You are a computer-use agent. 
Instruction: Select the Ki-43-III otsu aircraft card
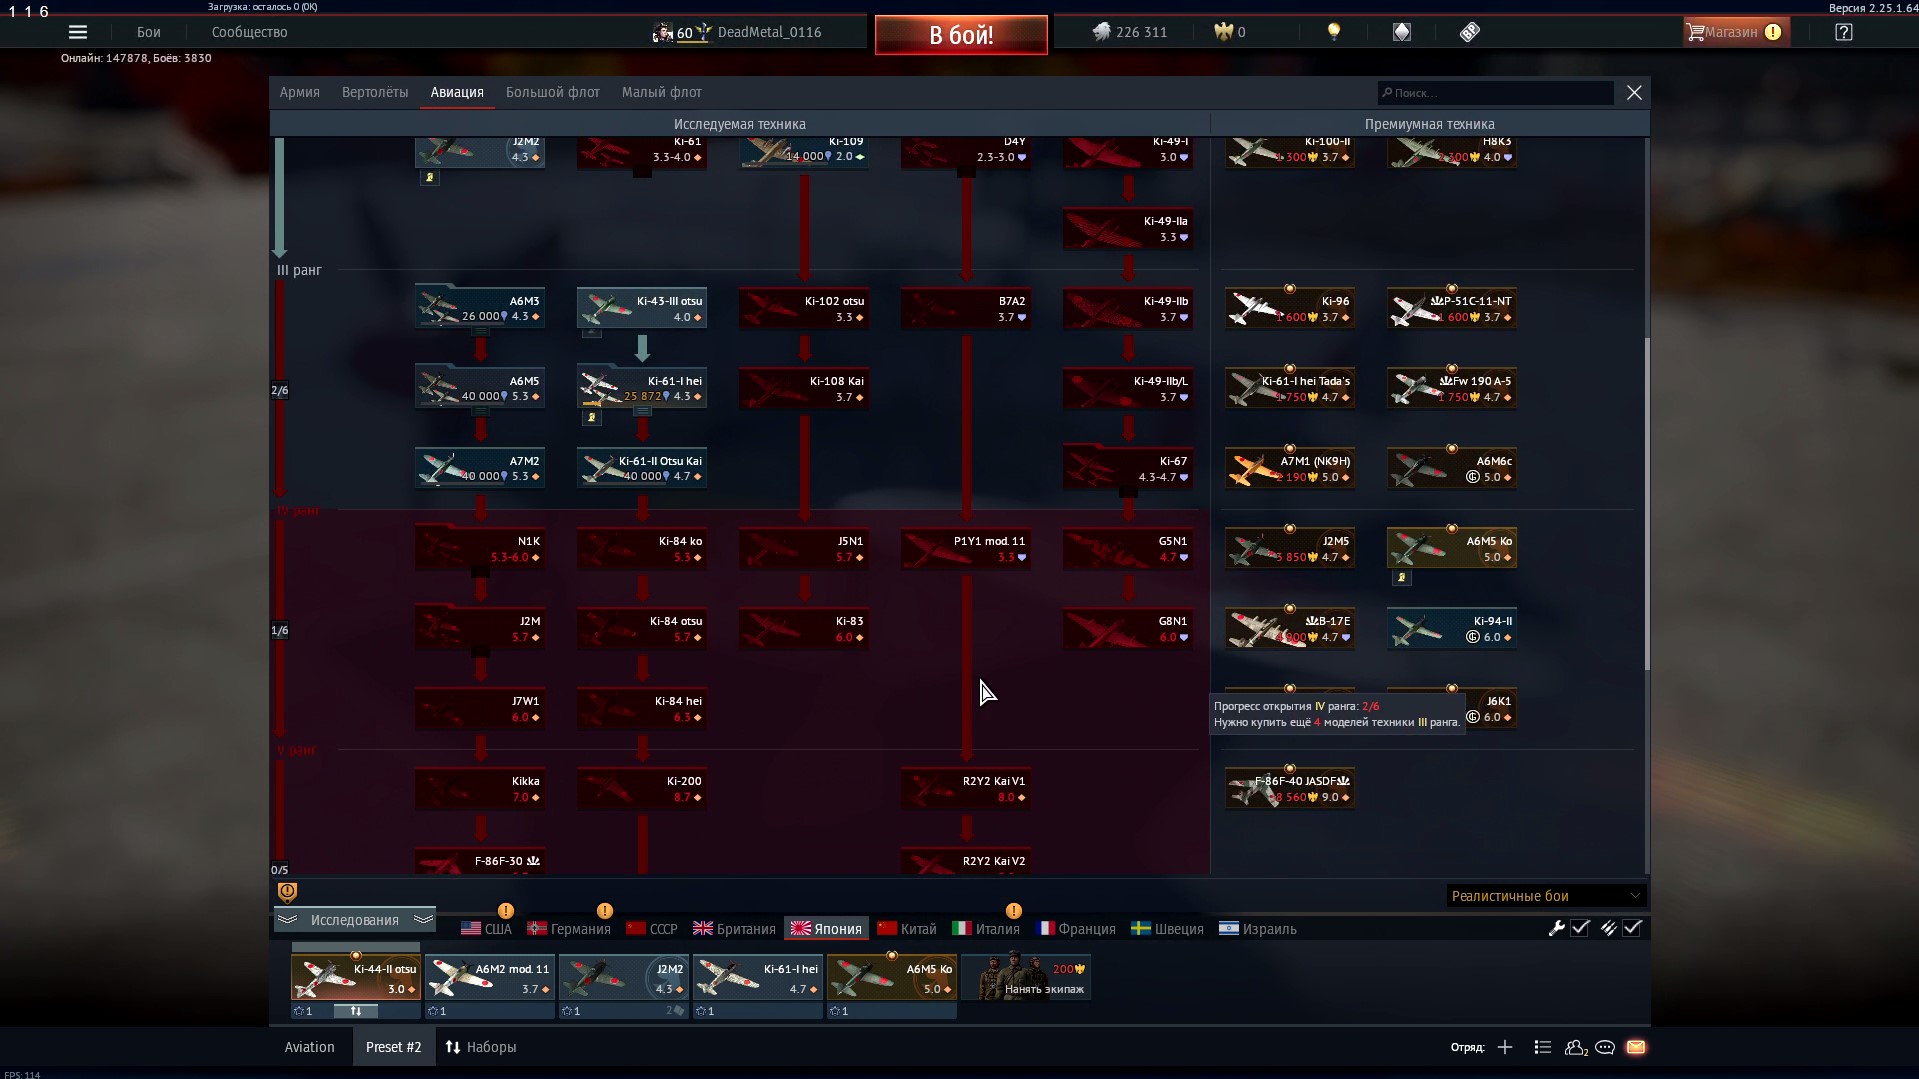point(642,308)
